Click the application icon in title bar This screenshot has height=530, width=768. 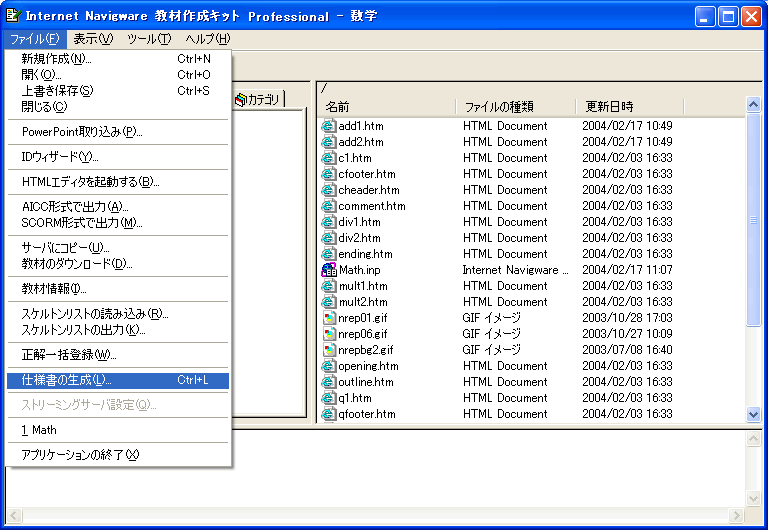click(13, 16)
